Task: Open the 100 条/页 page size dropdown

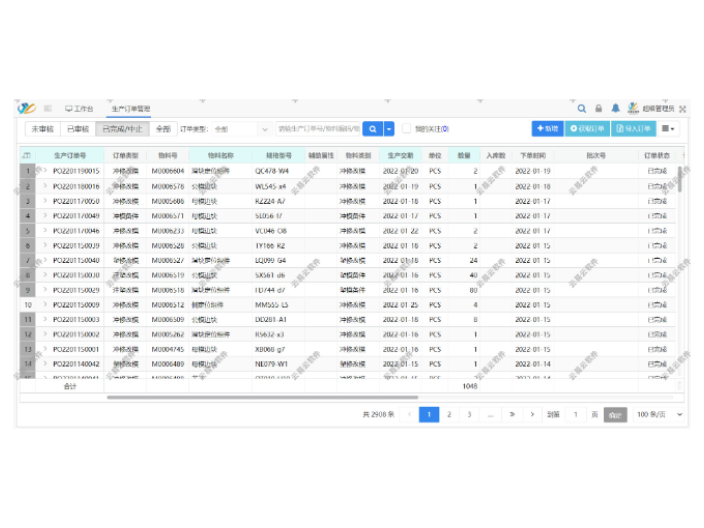Action: pyautogui.click(x=660, y=414)
